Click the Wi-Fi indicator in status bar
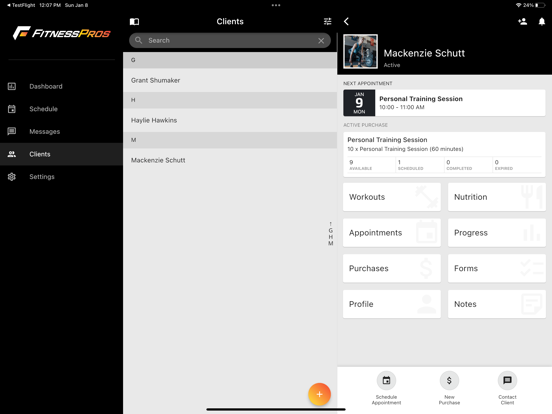The width and height of the screenshot is (552, 414). (x=518, y=5)
